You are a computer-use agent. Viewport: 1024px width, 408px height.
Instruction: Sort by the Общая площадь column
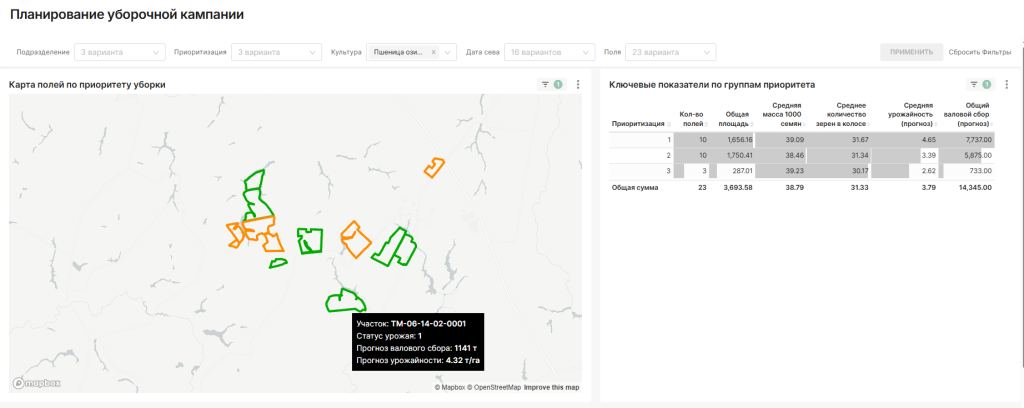click(735, 119)
